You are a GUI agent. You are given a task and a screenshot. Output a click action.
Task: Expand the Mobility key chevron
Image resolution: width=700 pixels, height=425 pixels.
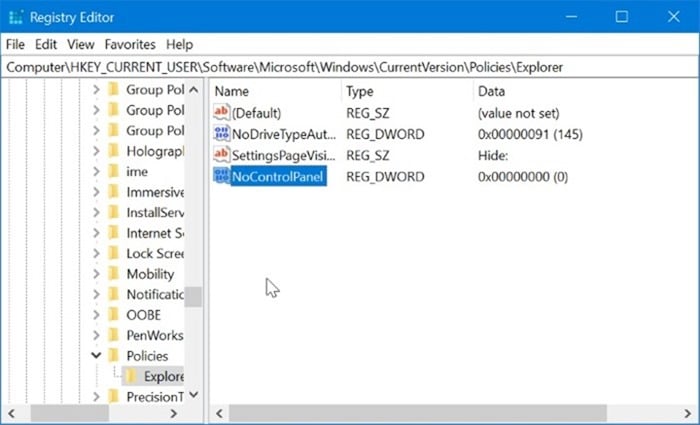96,274
